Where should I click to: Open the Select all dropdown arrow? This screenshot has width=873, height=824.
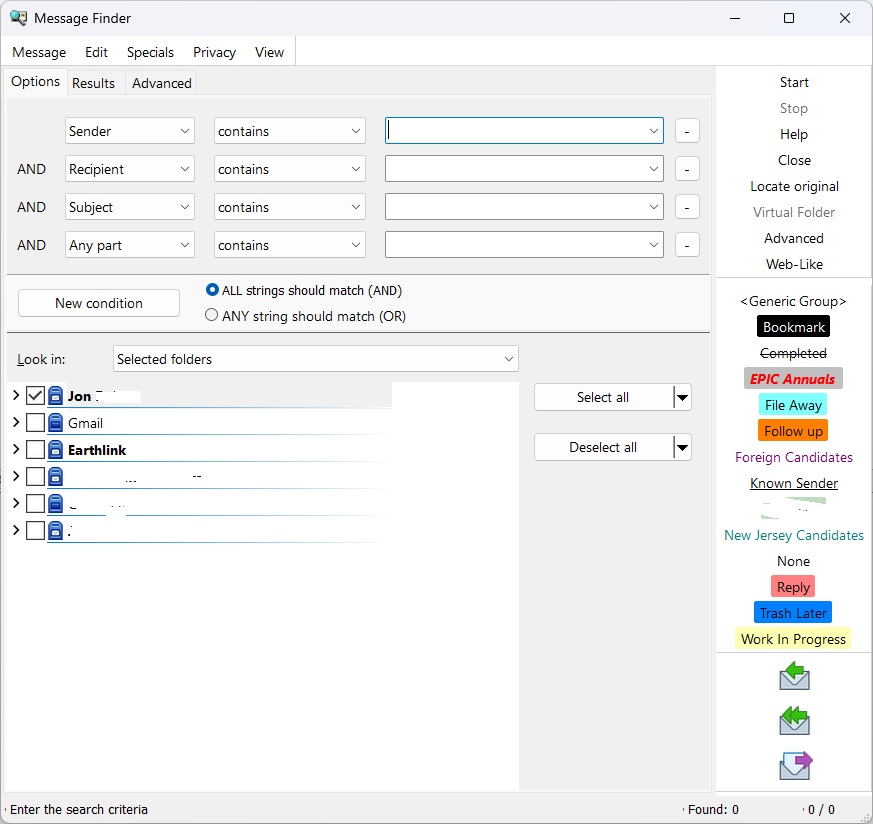point(682,398)
